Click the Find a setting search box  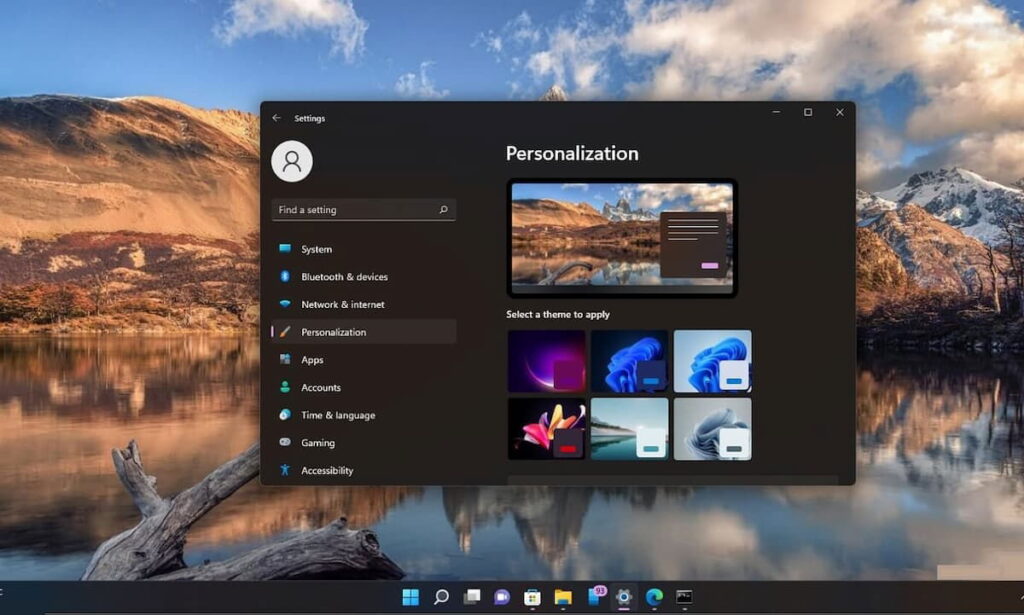(x=363, y=210)
